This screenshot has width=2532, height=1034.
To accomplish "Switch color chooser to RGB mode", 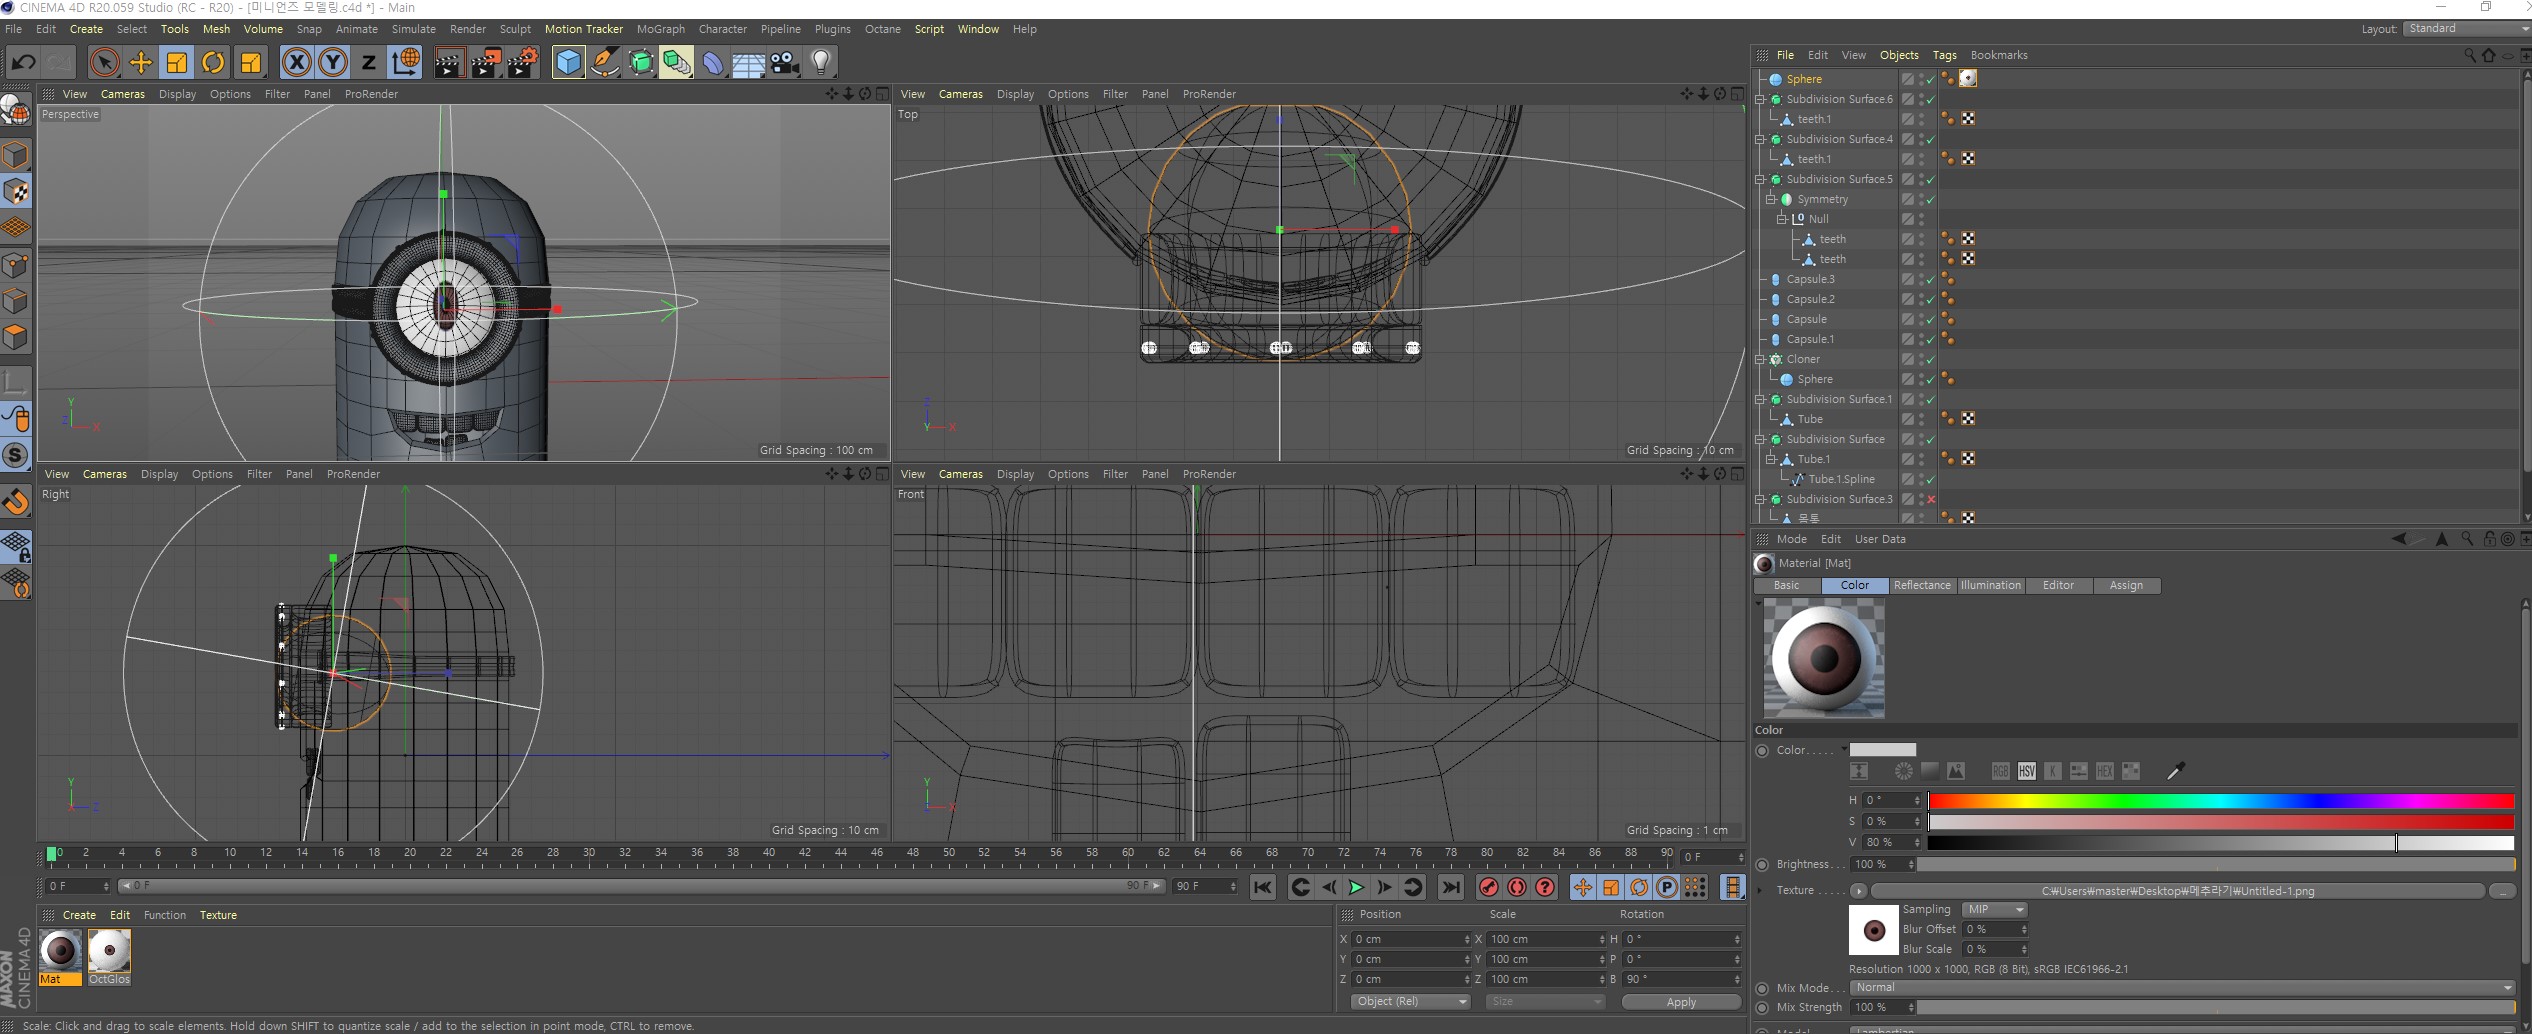I will [2000, 771].
